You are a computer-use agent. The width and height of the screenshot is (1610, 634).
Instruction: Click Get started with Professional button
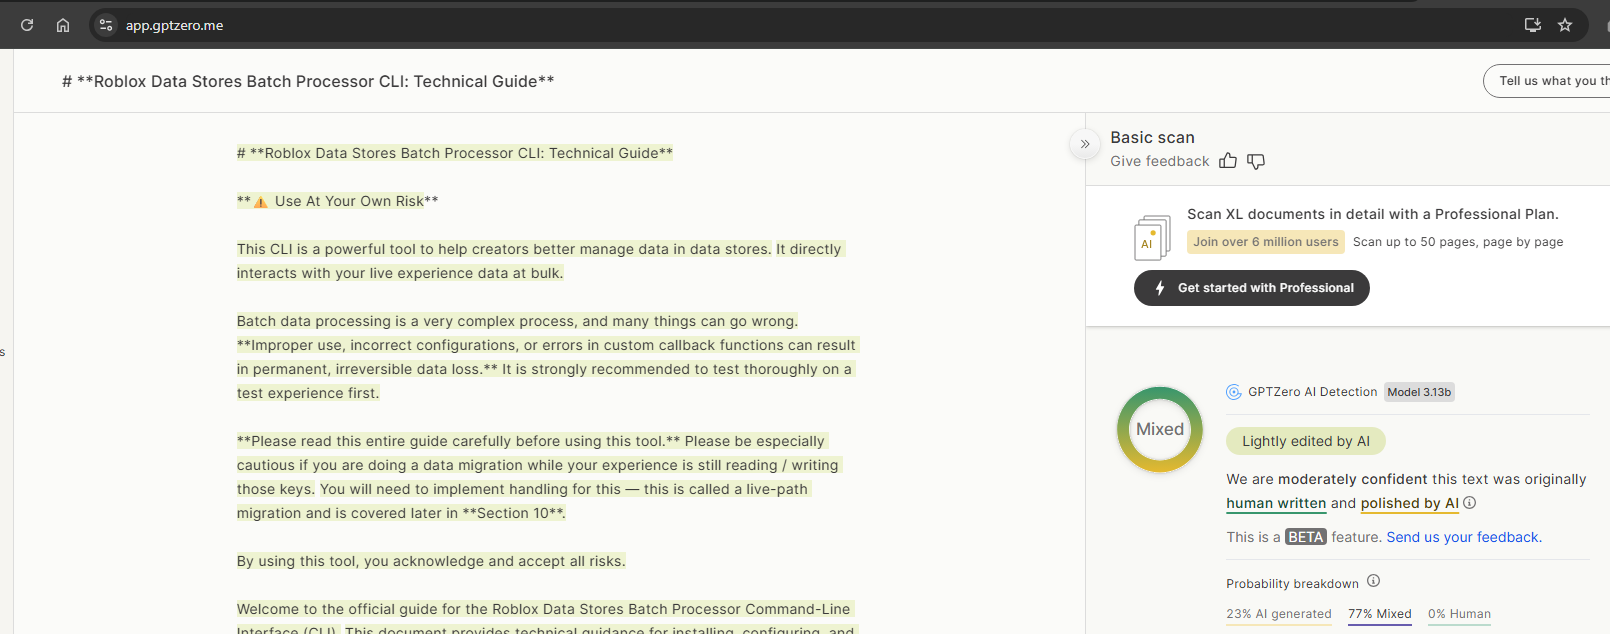click(1252, 288)
